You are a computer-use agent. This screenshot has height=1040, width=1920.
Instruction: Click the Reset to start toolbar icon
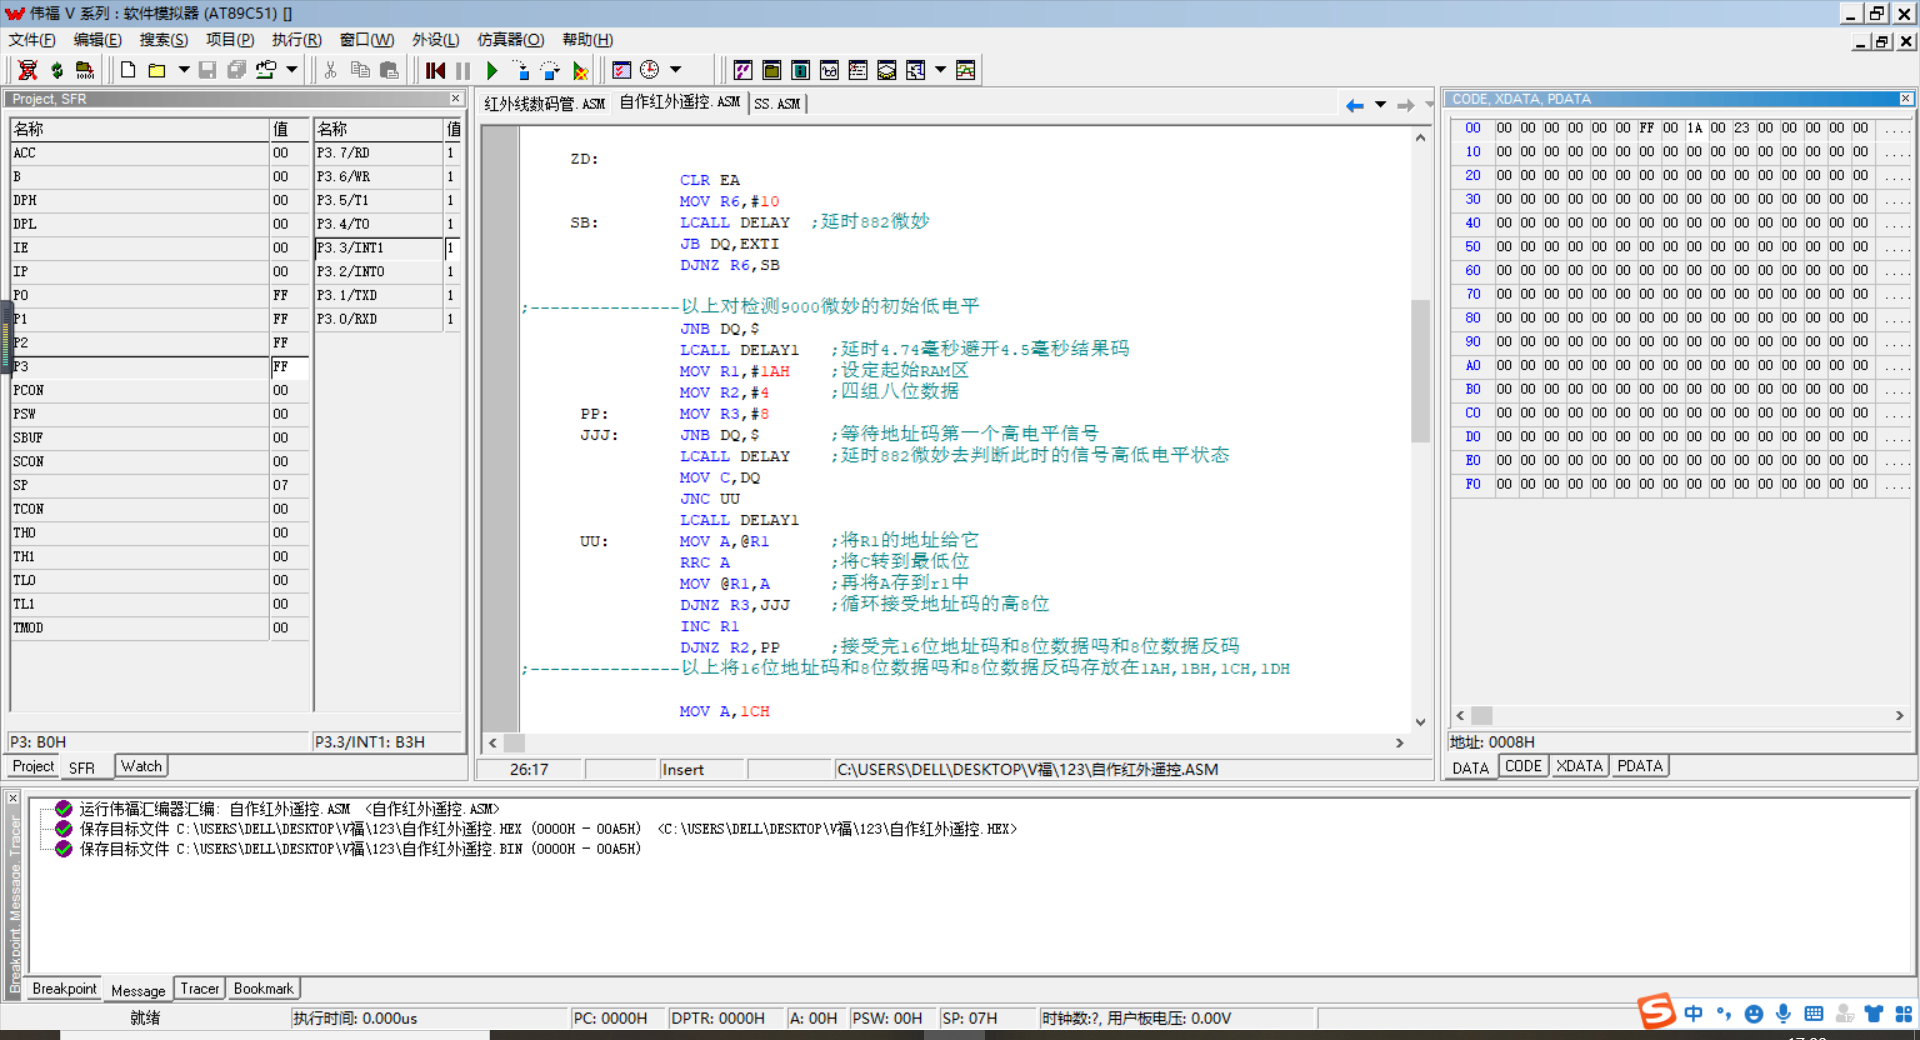click(435, 70)
